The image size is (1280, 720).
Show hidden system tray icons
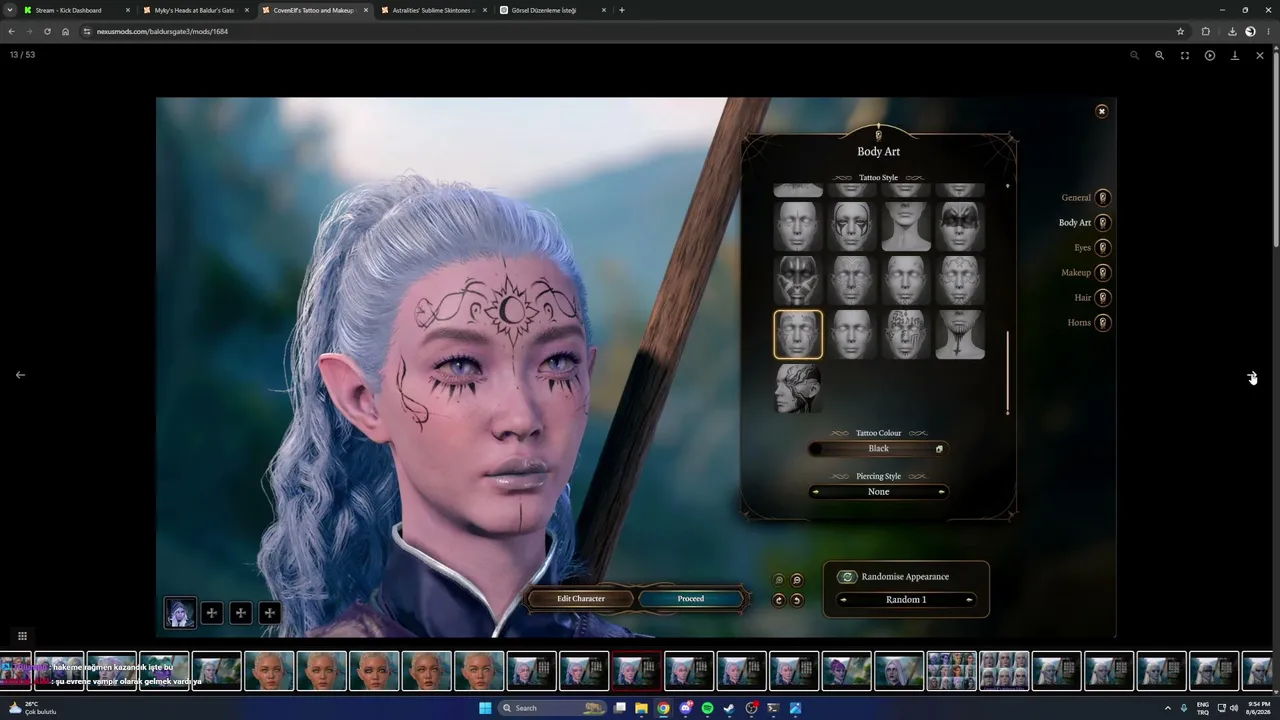pos(1168,708)
